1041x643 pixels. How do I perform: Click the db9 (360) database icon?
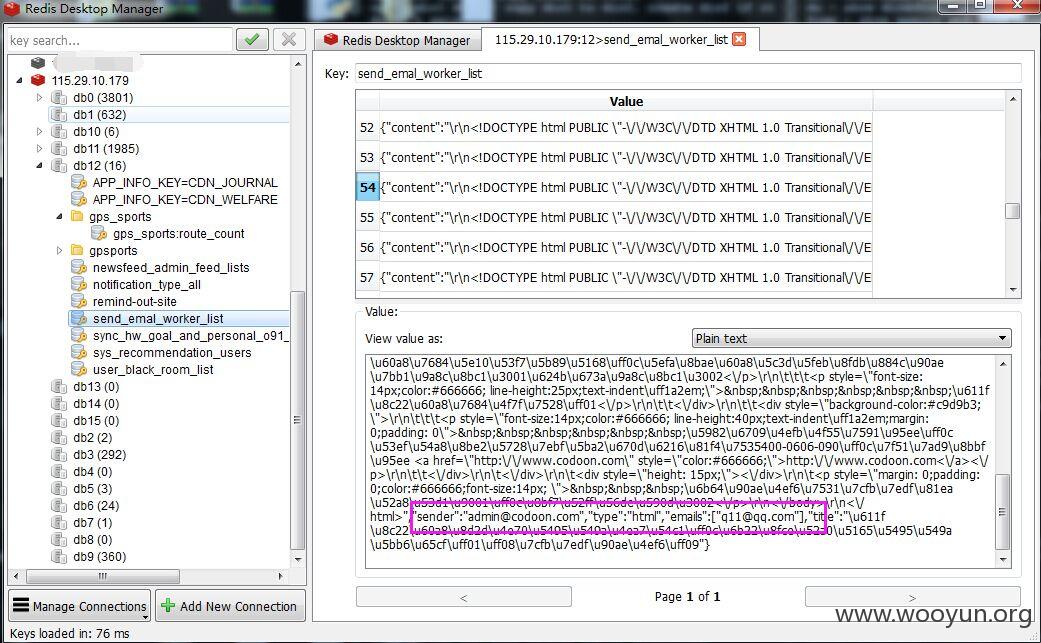pyautogui.click(x=59, y=557)
